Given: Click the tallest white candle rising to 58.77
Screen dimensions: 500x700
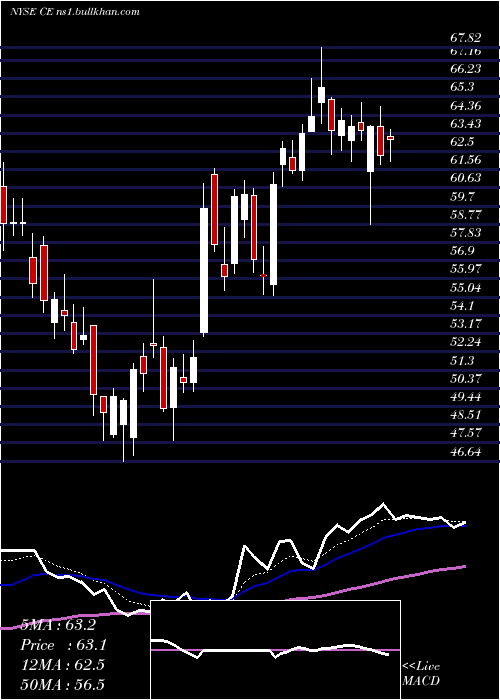Looking at the screenshot, I should (x=204, y=270).
